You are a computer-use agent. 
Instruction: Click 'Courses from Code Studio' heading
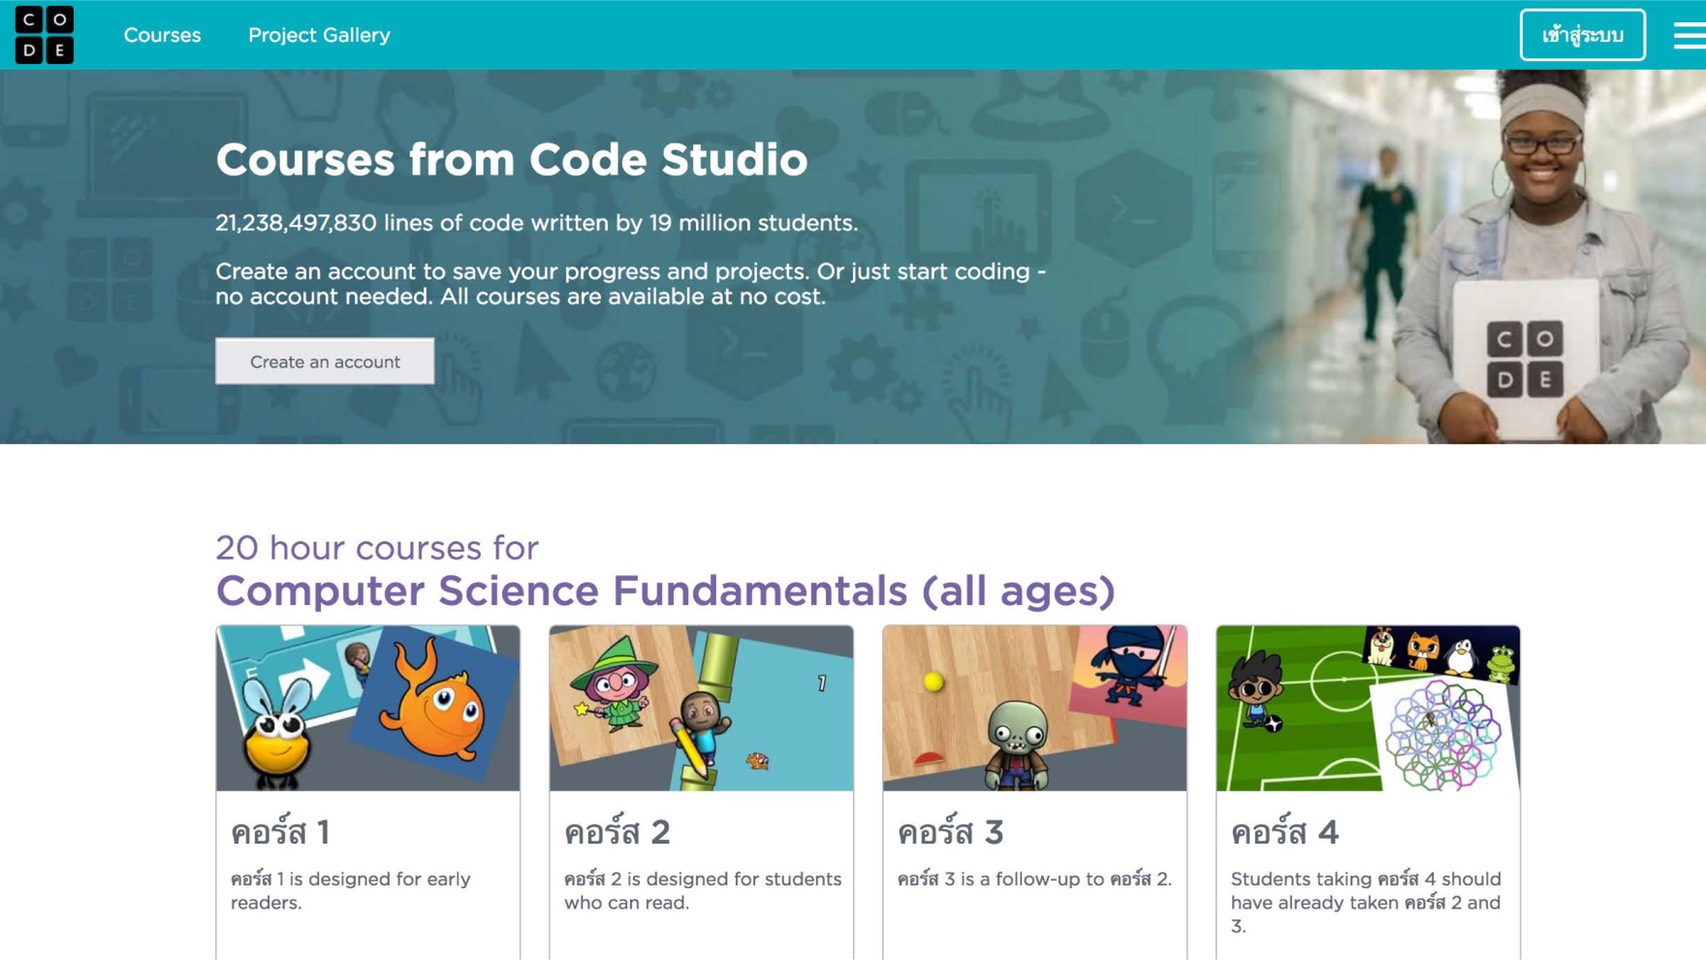coord(511,159)
